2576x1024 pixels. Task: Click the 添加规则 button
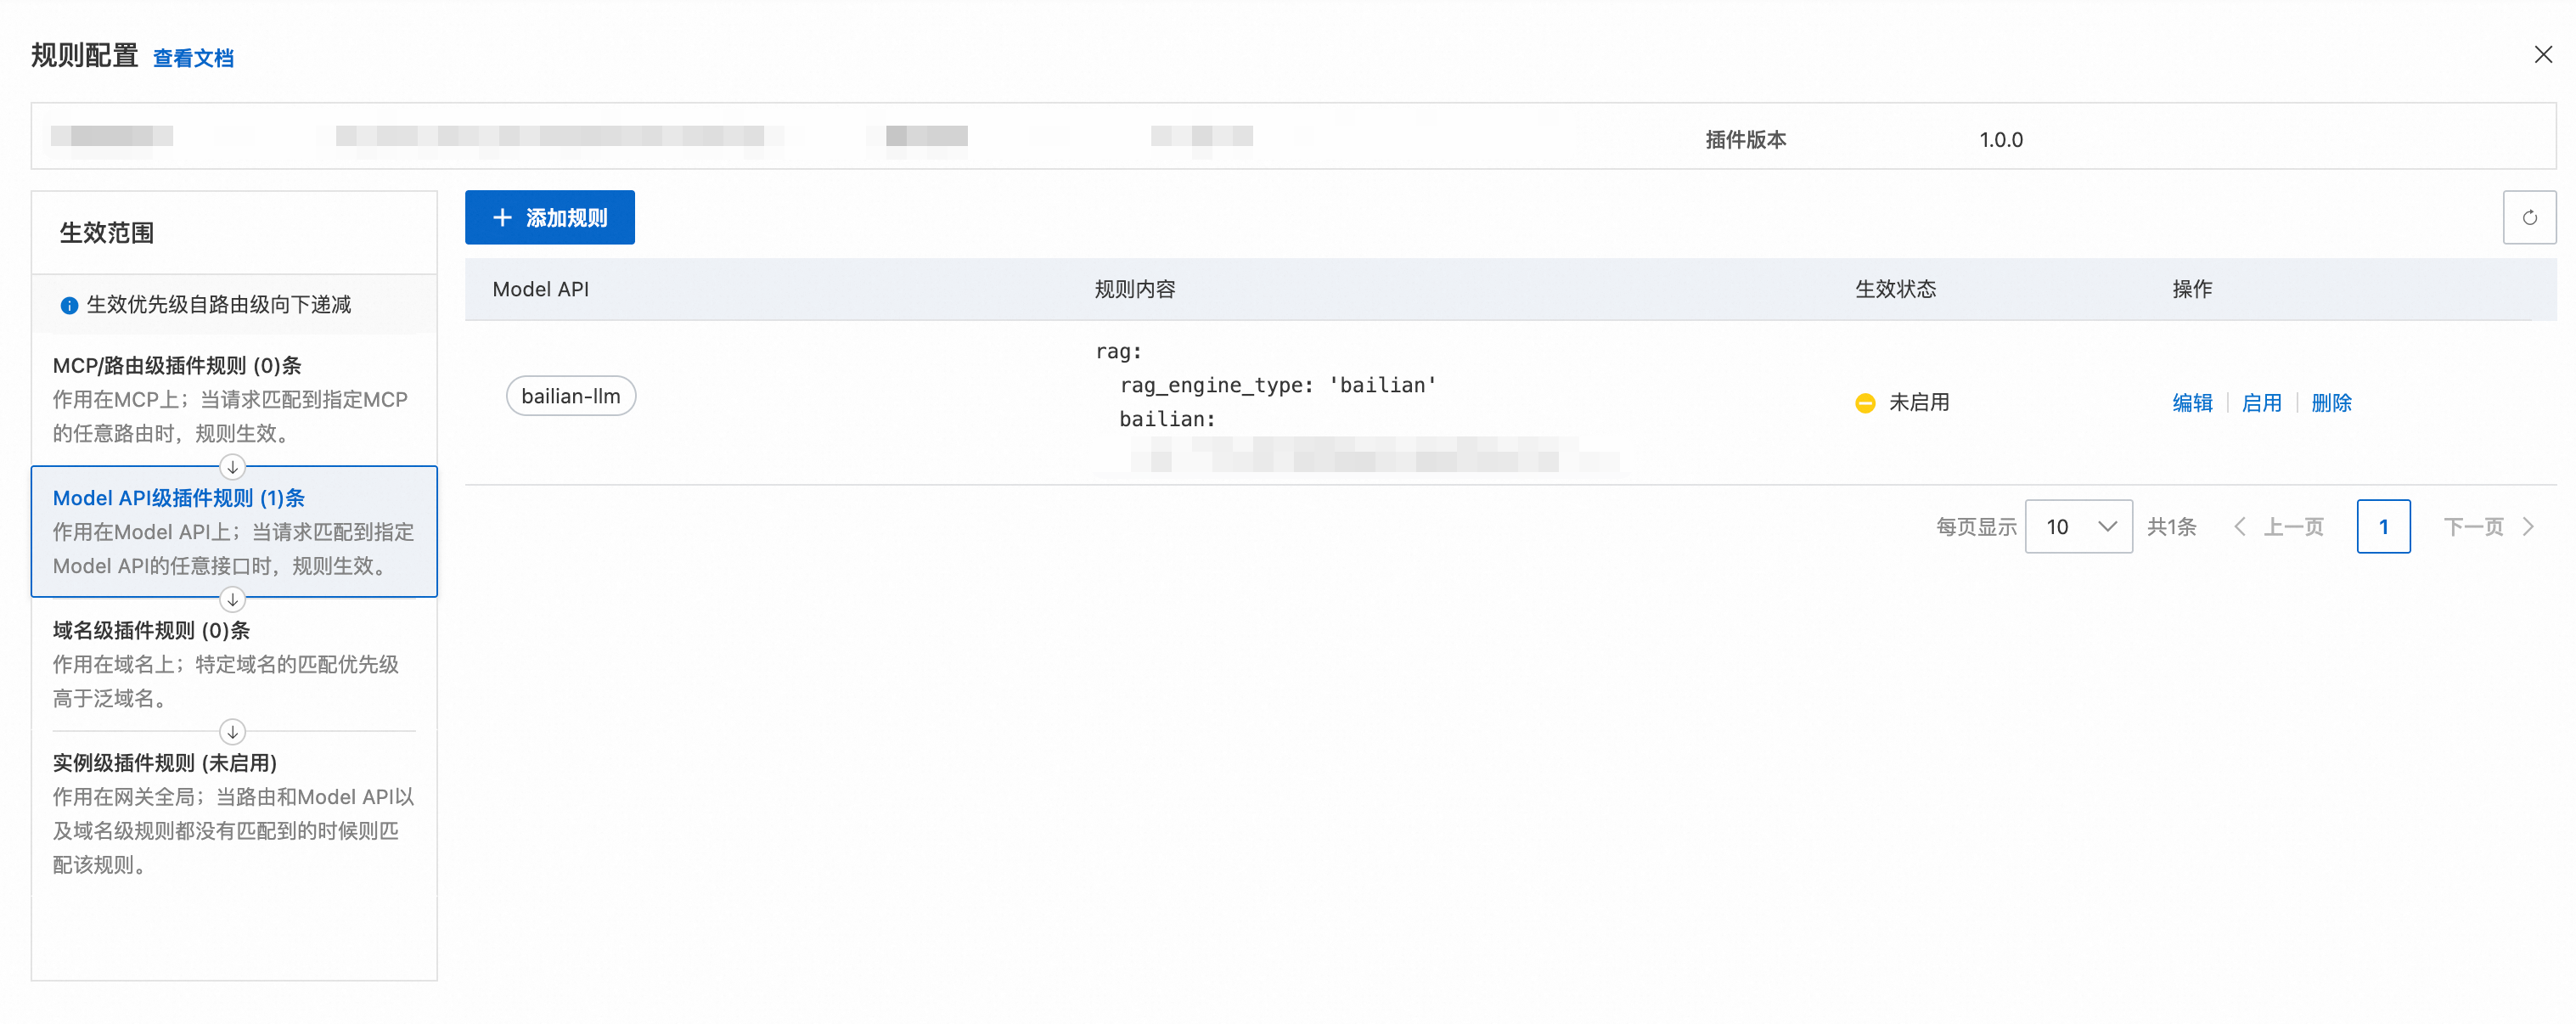coord(549,217)
